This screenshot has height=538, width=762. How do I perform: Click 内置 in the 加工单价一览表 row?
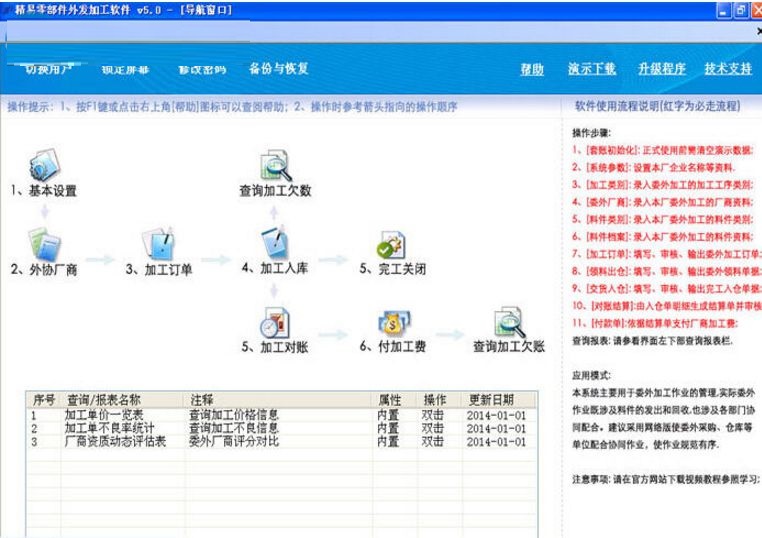388,415
